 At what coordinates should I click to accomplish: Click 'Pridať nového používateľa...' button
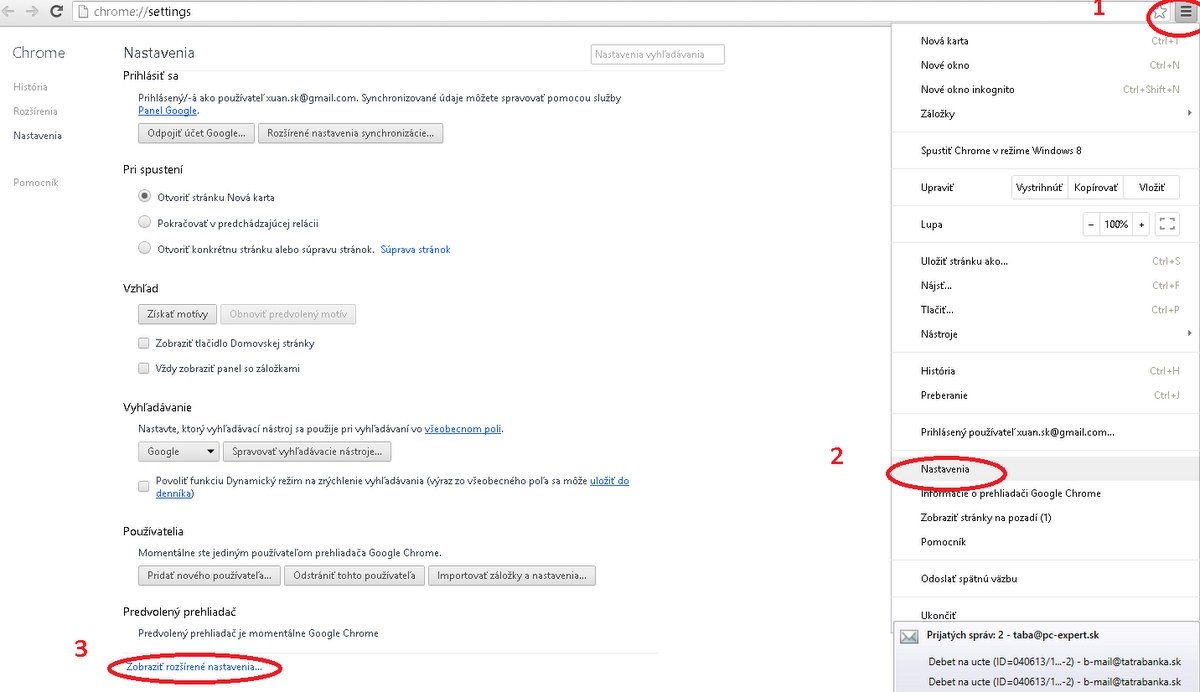tap(209, 576)
